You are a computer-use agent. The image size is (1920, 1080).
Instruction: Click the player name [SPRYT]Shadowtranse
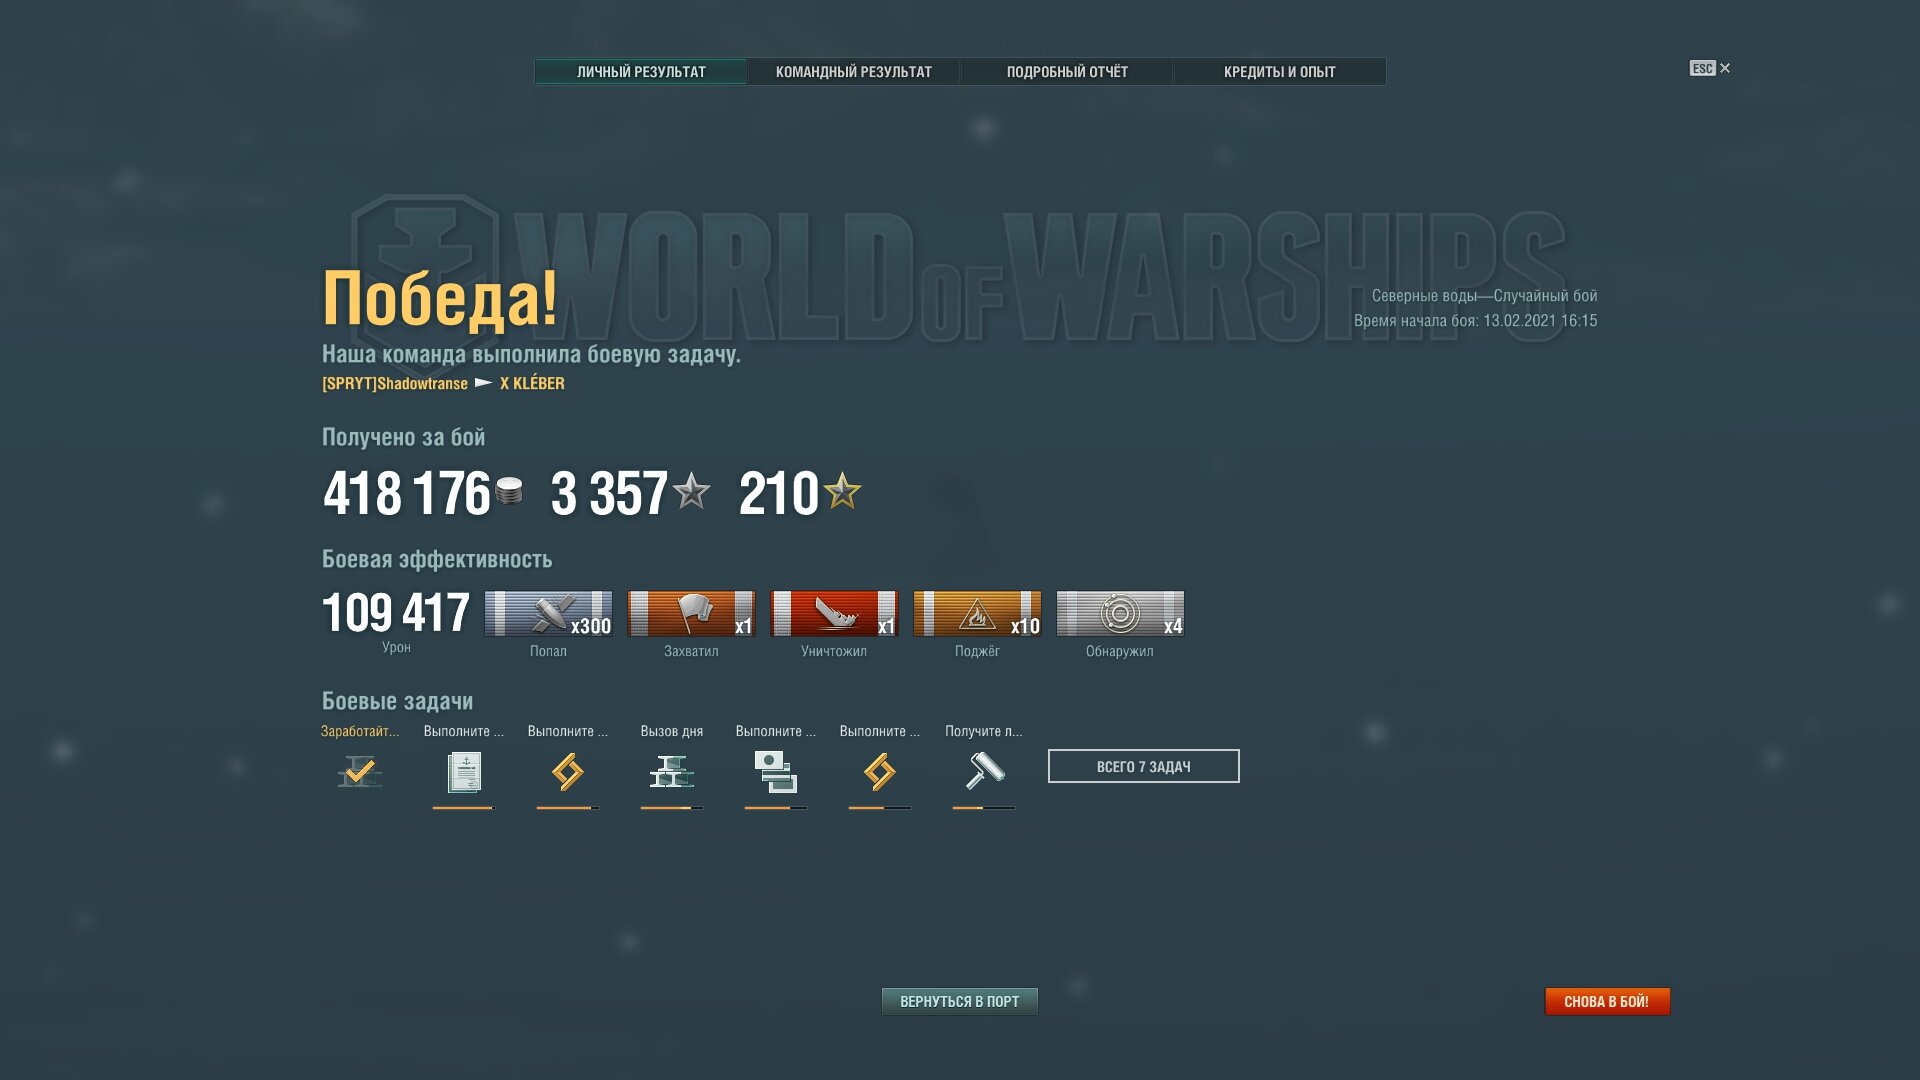point(395,384)
